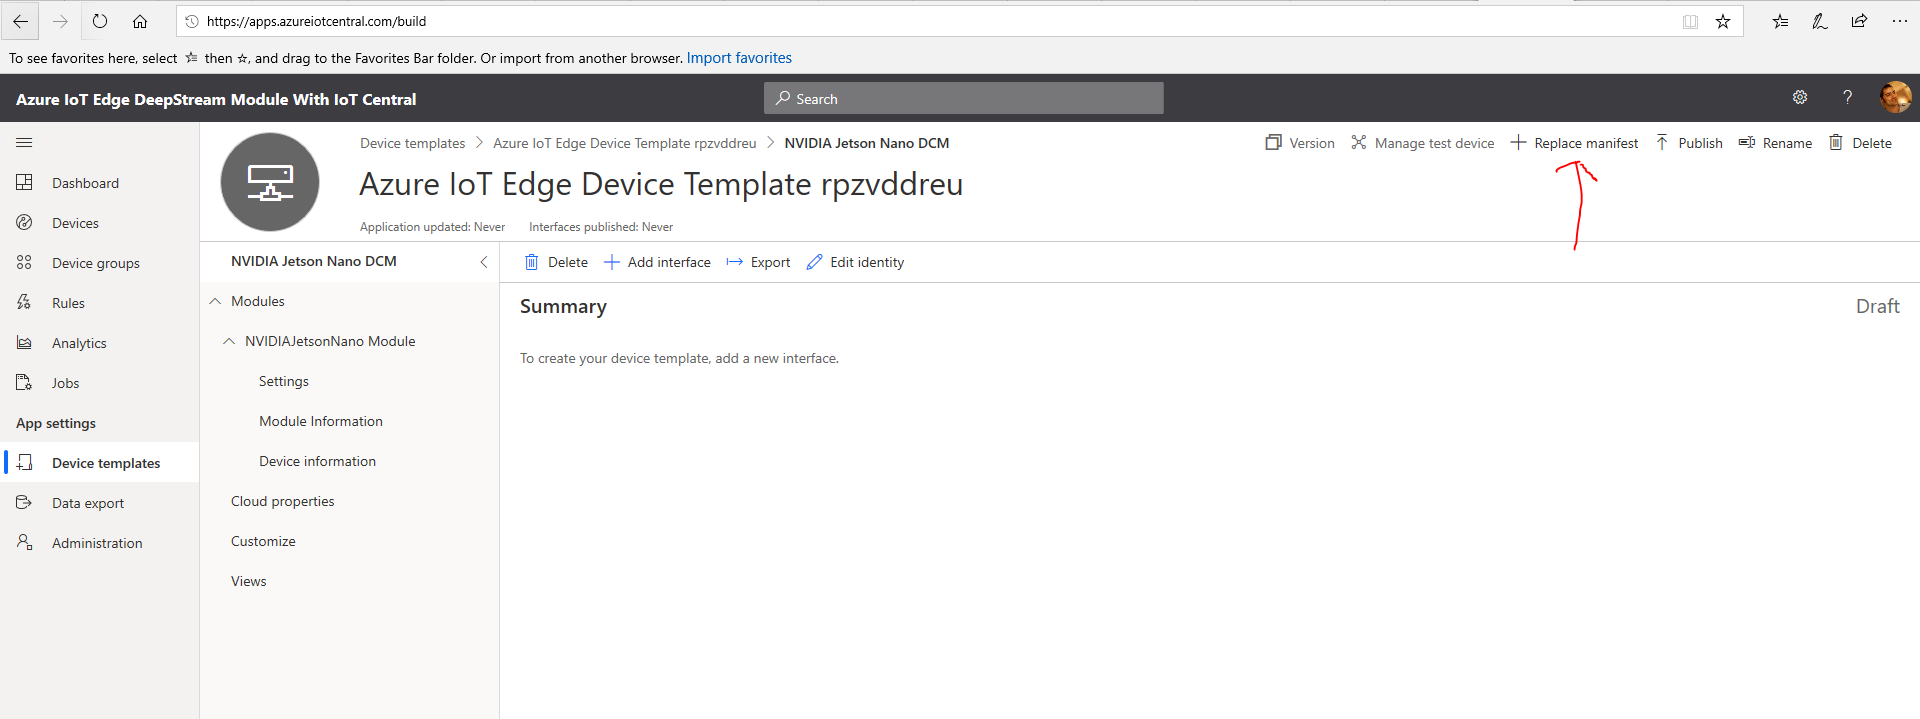This screenshot has height=719, width=1920.
Task: Go to browser home icon
Action: pos(140,21)
